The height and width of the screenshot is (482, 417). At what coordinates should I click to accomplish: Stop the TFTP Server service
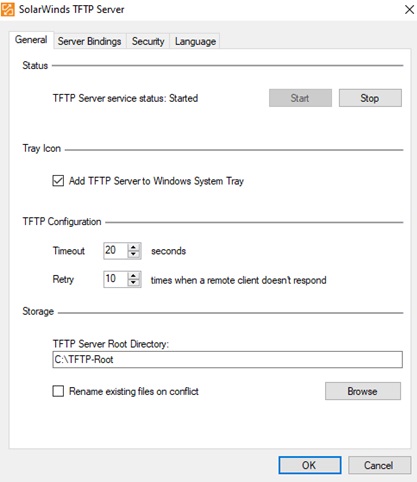[x=370, y=98]
